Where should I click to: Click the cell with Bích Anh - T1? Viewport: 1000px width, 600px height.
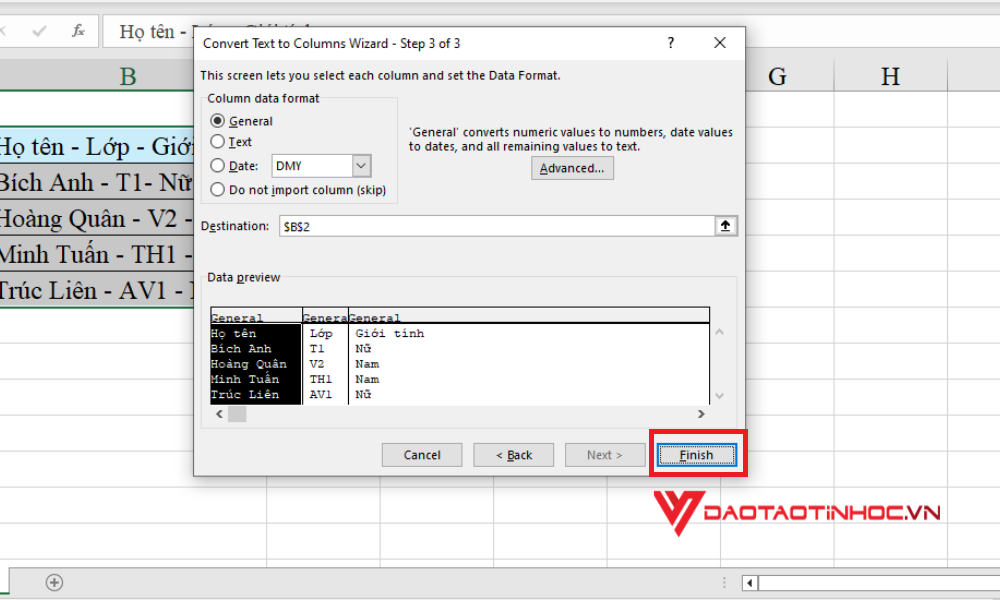pos(97,182)
